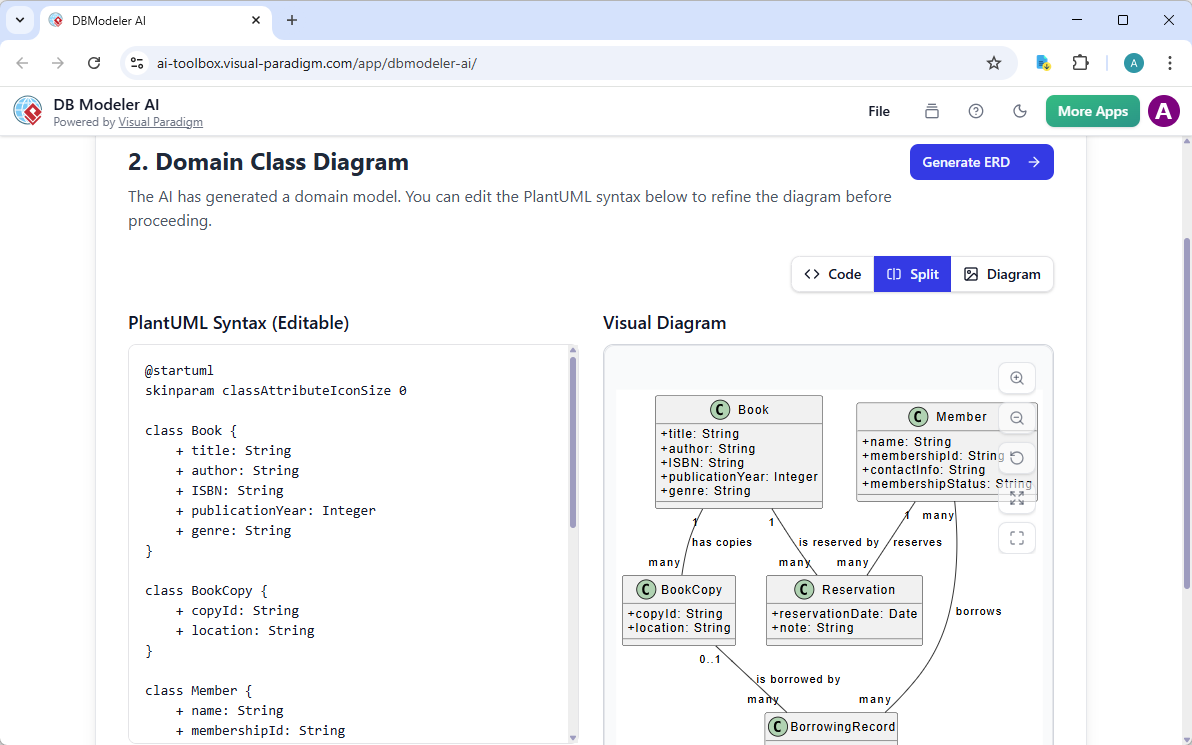The height and width of the screenshot is (745, 1192).
Task: Open More Apps
Action: click(x=1092, y=111)
